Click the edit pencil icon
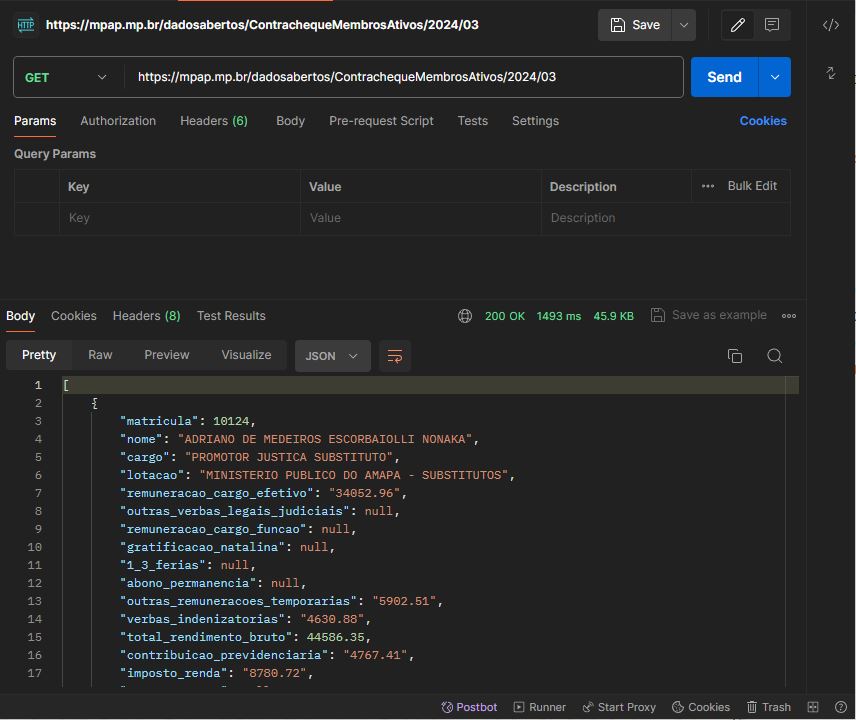This screenshot has height=720, width=856. coord(738,25)
